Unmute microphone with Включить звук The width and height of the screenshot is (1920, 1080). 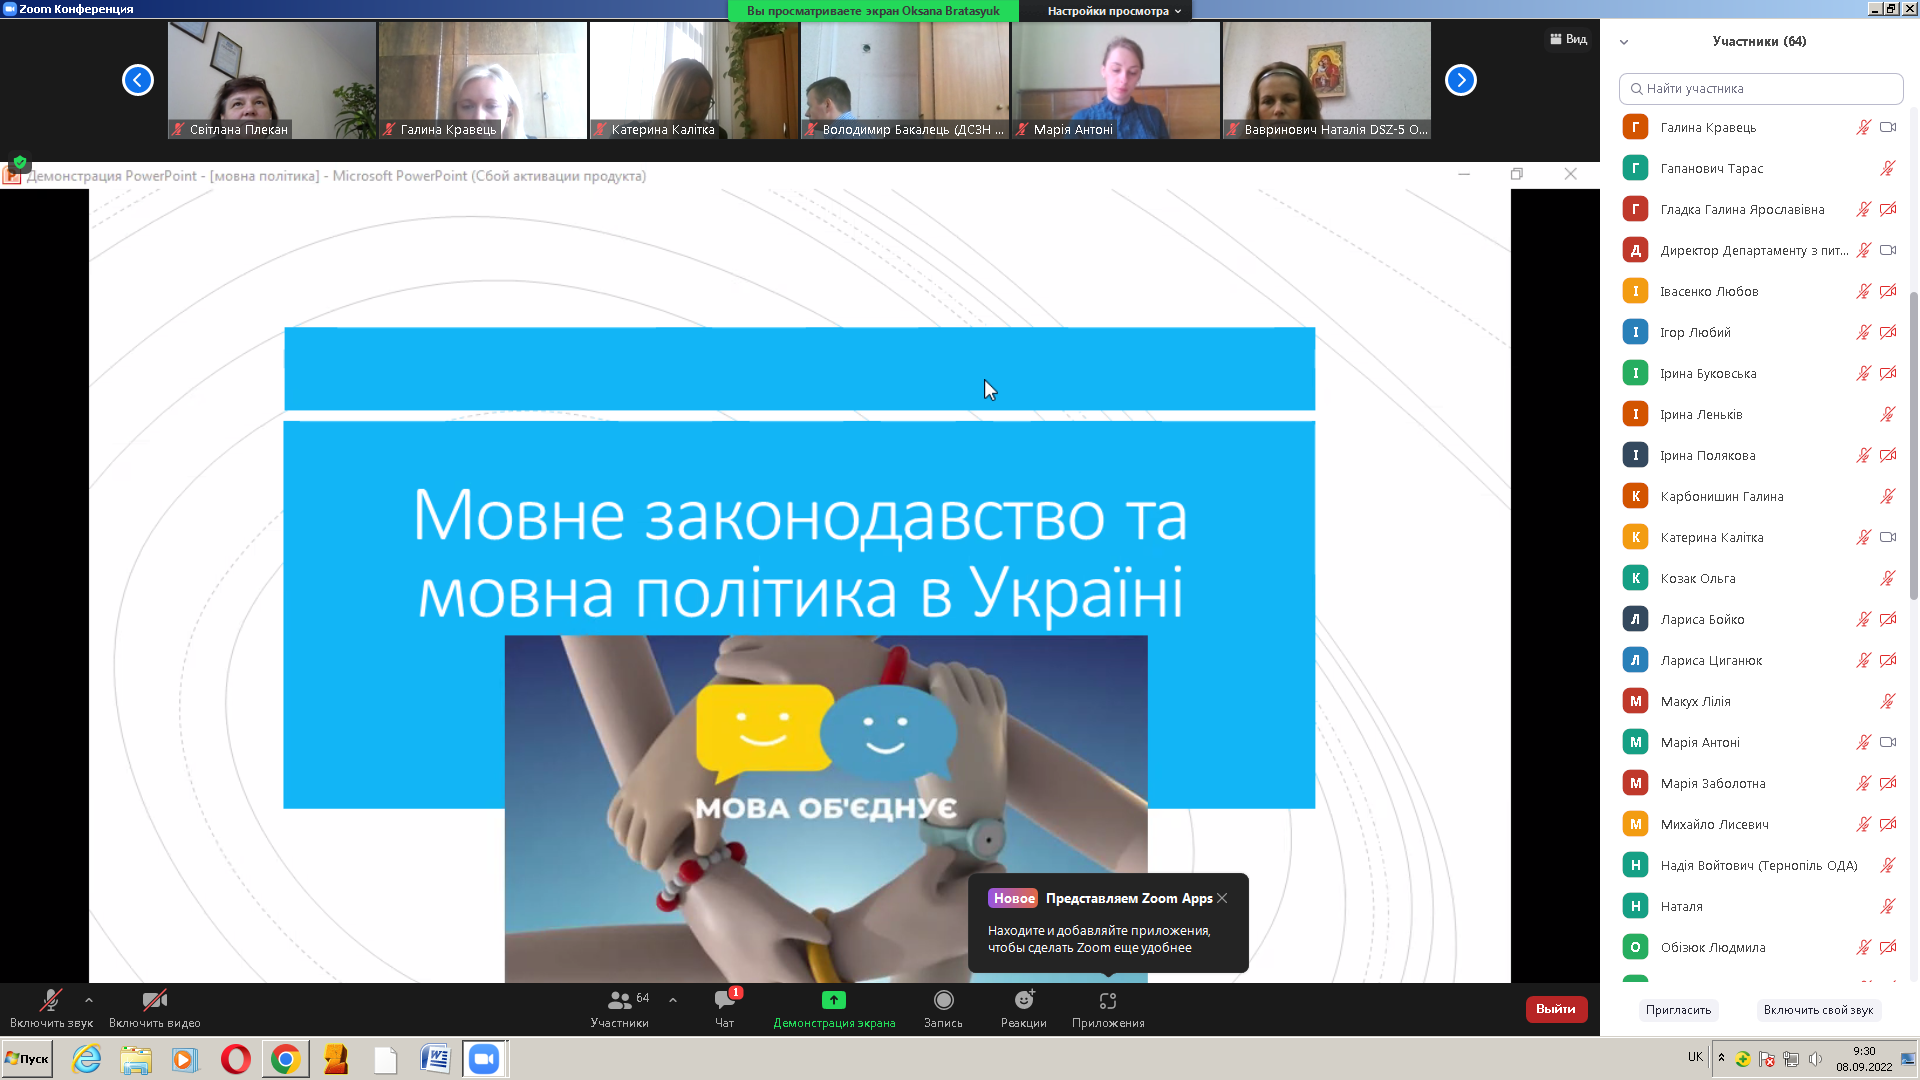pyautogui.click(x=51, y=1008)
